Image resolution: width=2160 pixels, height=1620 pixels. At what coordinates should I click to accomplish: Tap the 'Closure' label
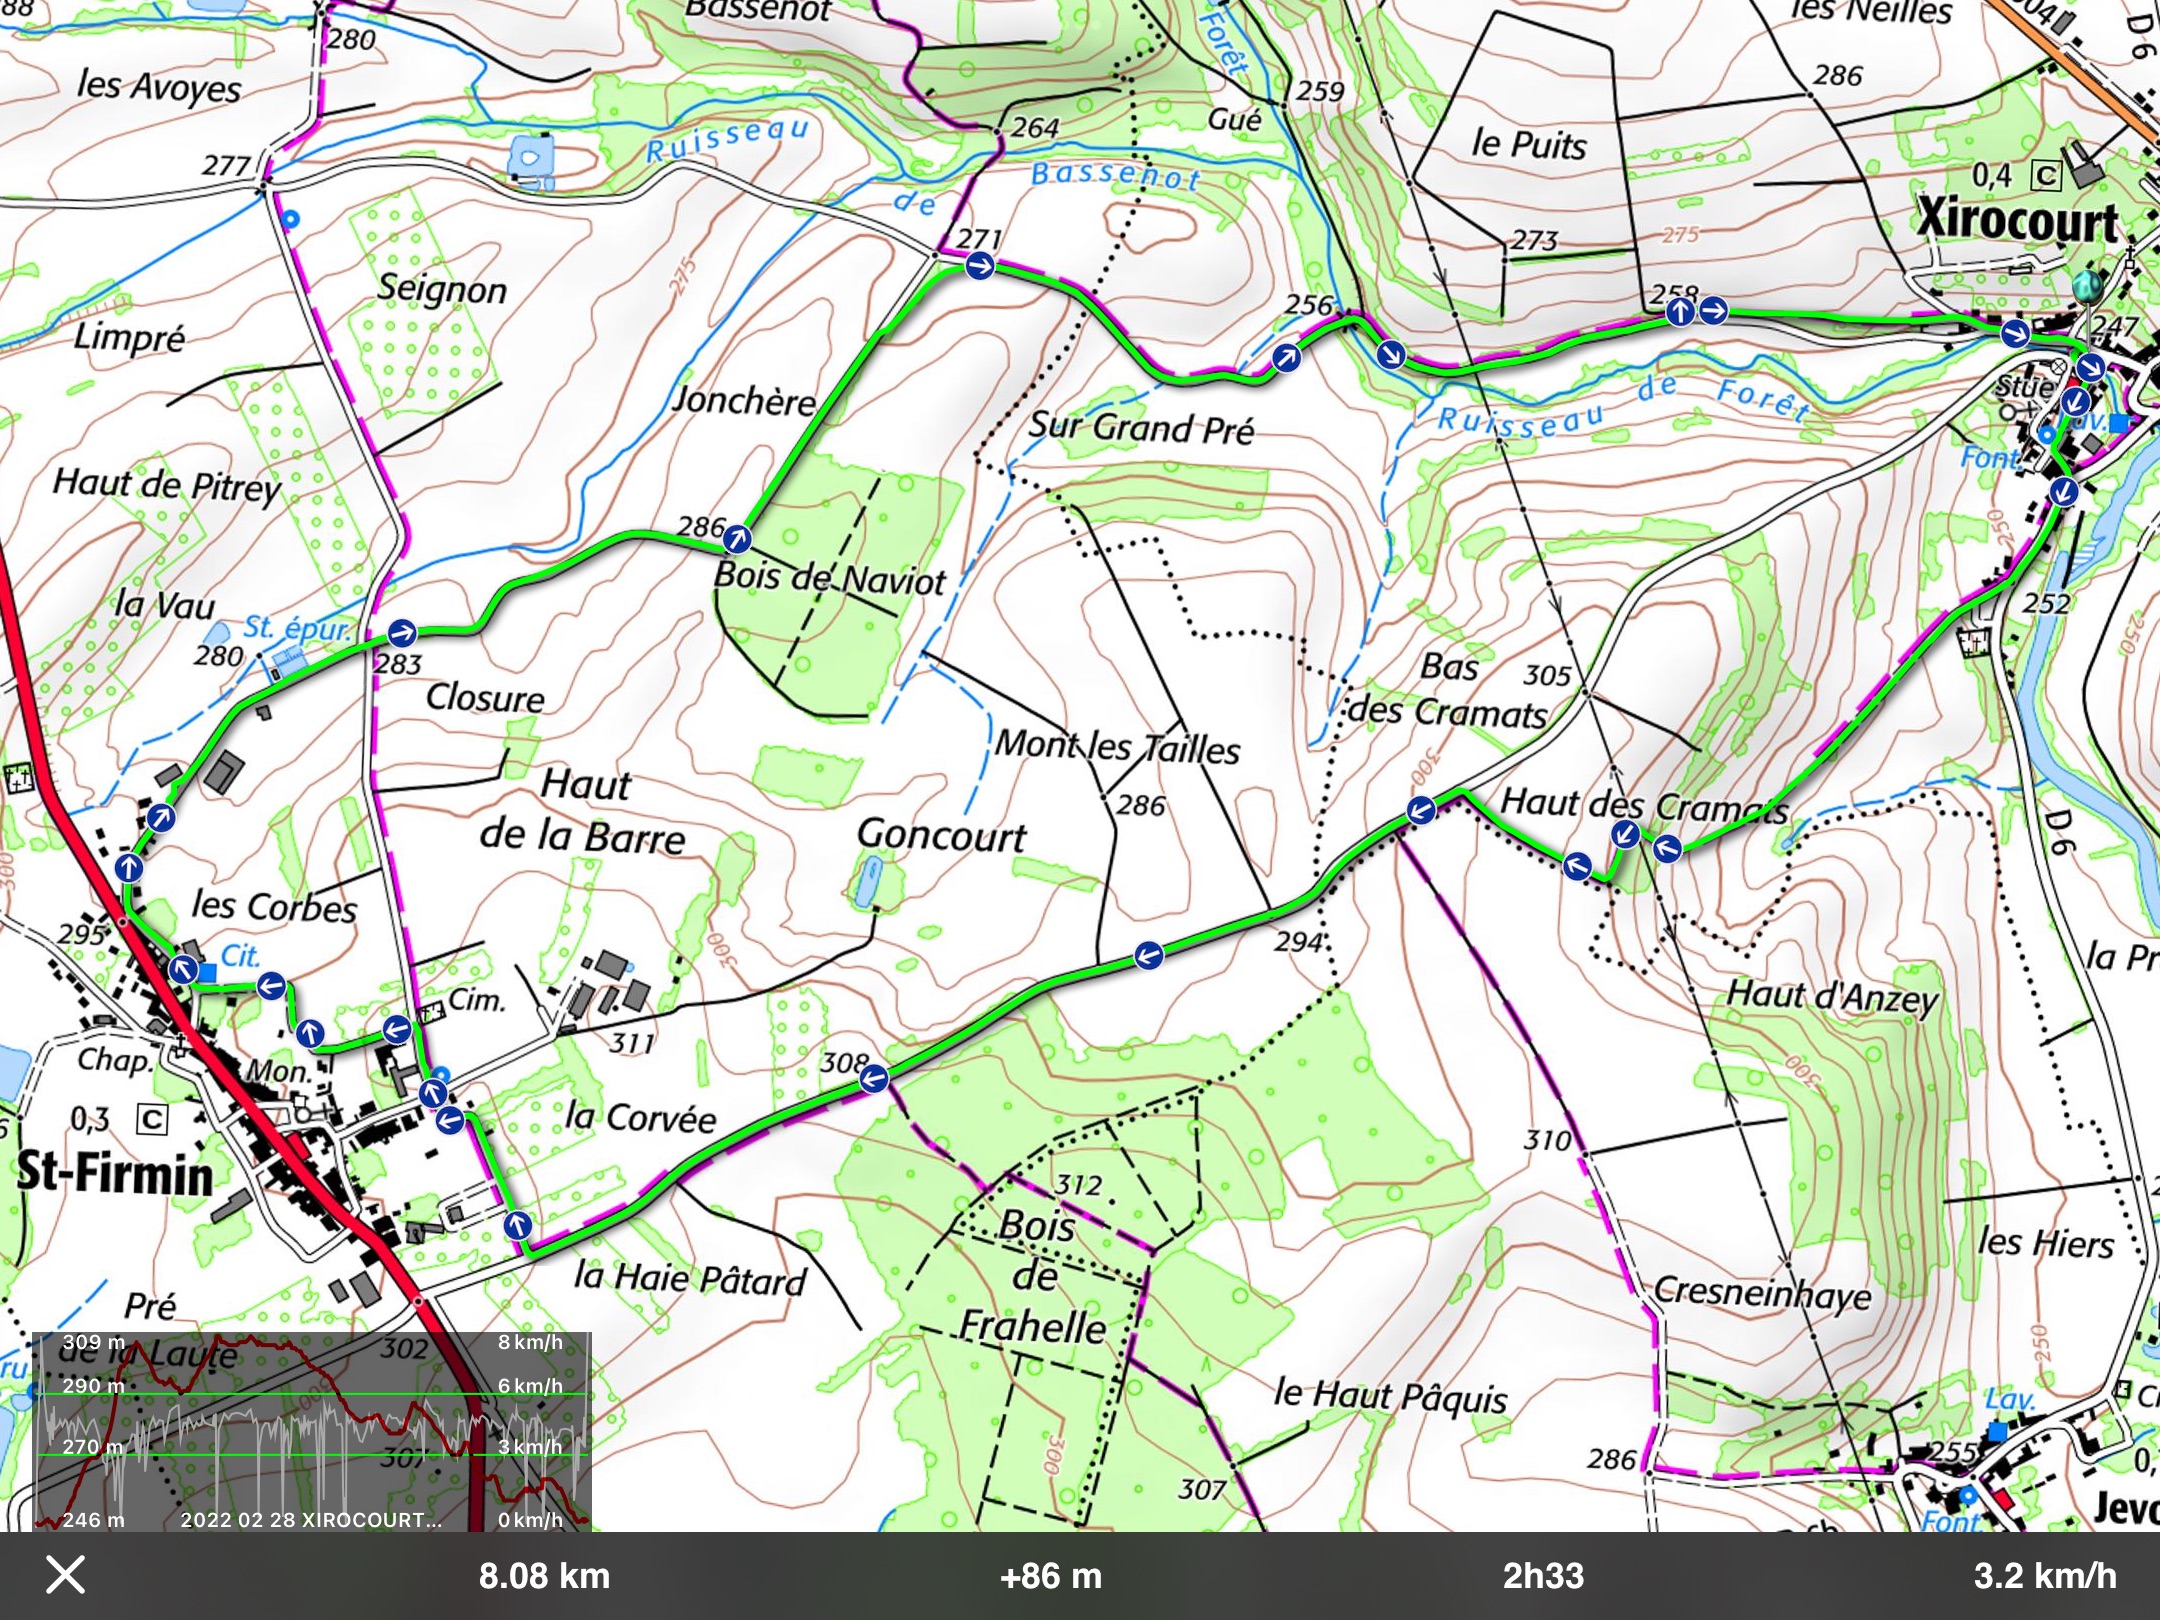[x=485, y=698]
